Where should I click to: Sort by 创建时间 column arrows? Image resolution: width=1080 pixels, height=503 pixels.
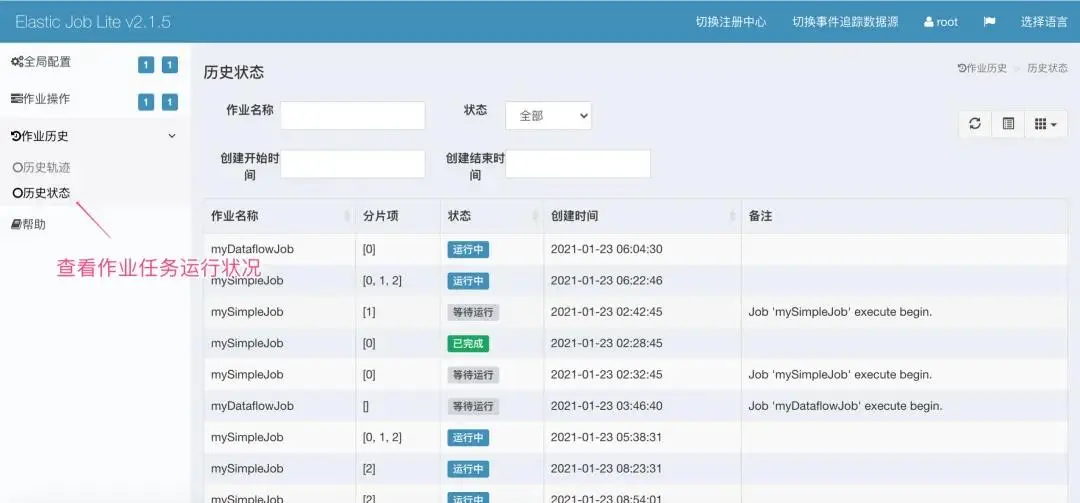733,216
